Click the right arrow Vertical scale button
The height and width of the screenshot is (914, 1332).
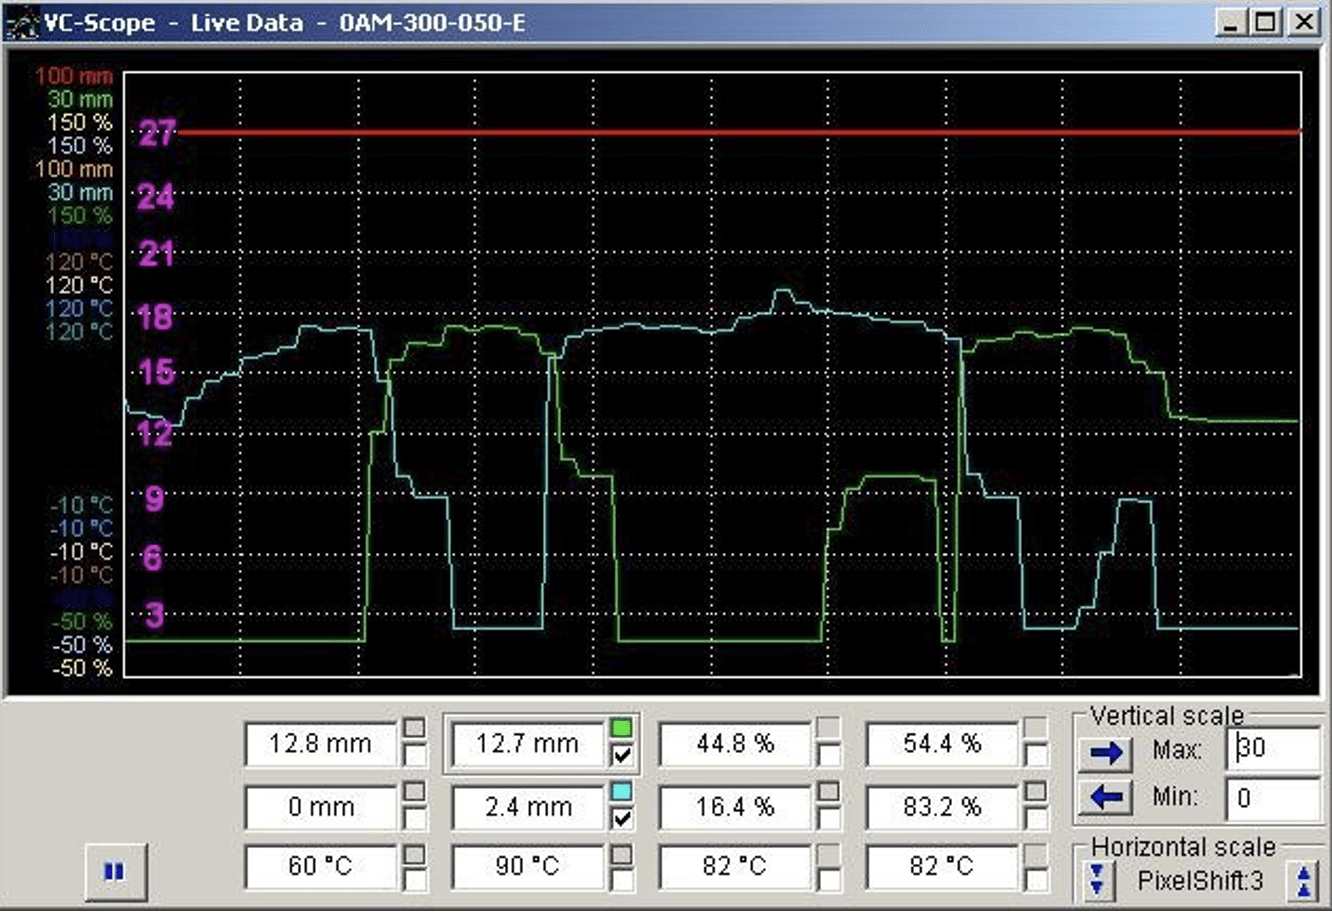point(1106,753)
